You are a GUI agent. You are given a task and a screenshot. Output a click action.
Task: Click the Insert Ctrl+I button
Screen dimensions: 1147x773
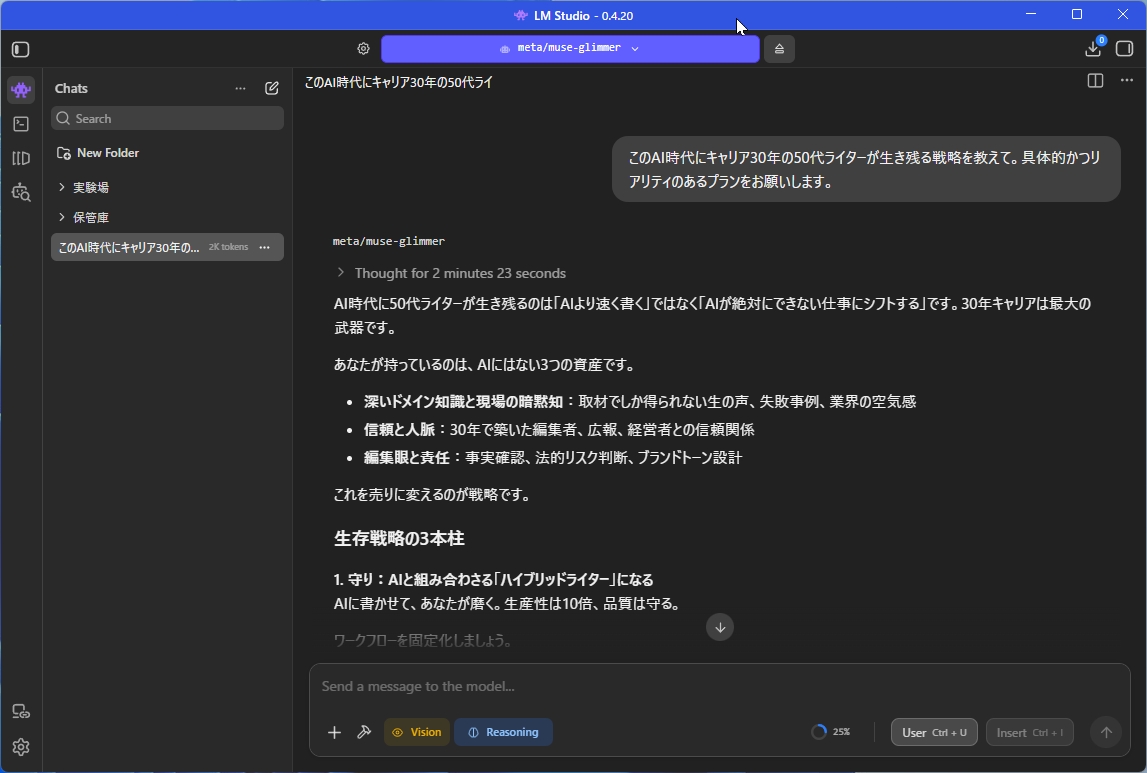point(1030,732)
